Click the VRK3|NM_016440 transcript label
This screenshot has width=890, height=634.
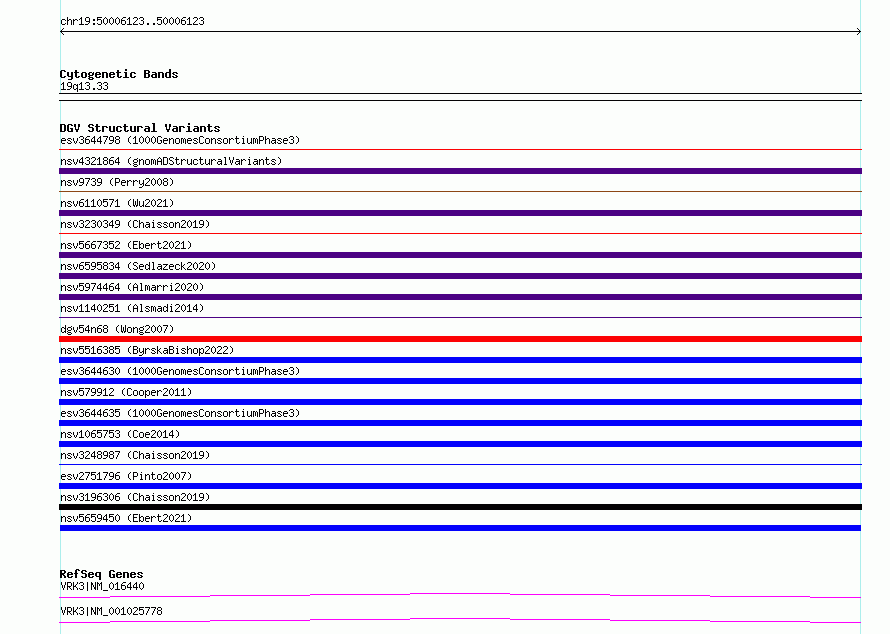(102, 586)
